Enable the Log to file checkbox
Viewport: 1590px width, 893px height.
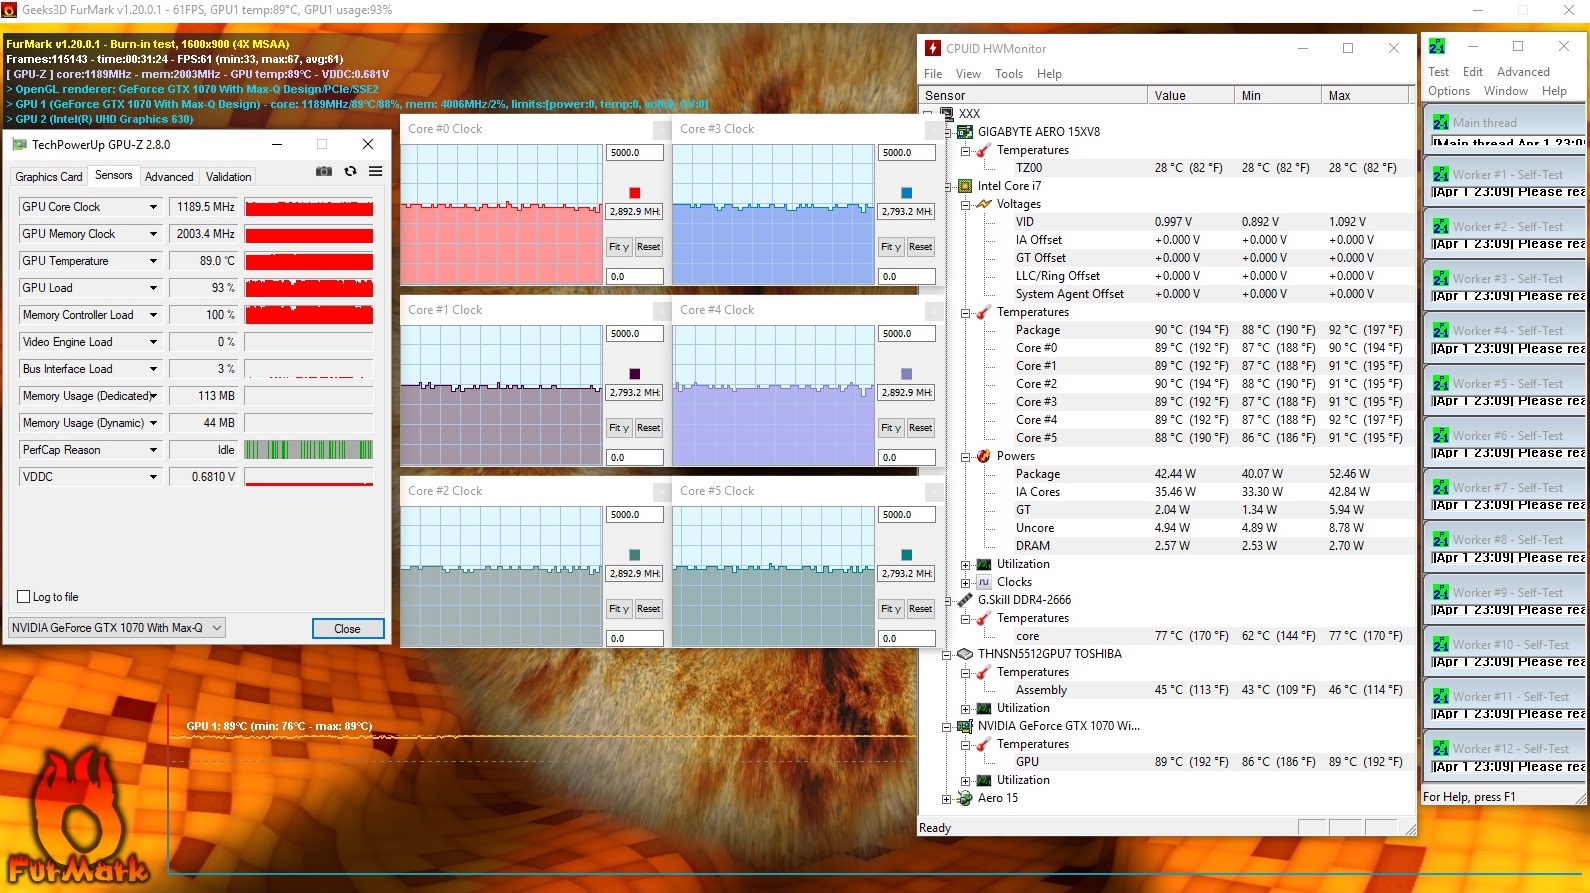pyautogui.click(x=24, y=597)
